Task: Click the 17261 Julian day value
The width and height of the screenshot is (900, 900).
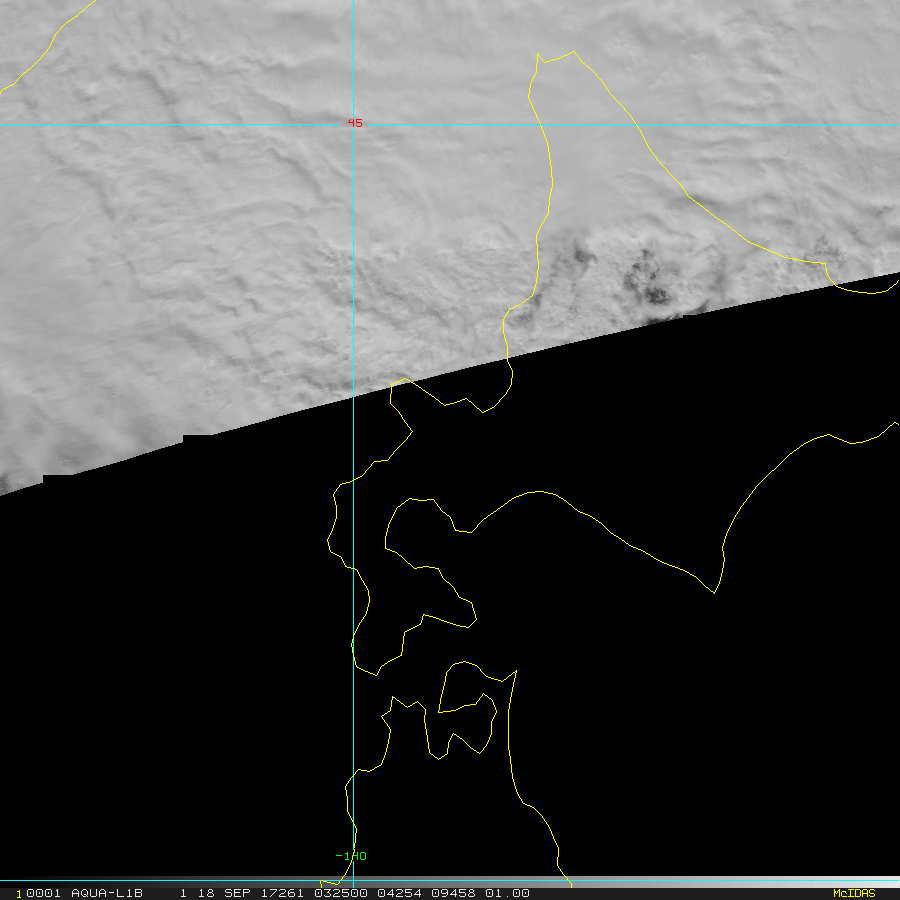Action: 282,893
